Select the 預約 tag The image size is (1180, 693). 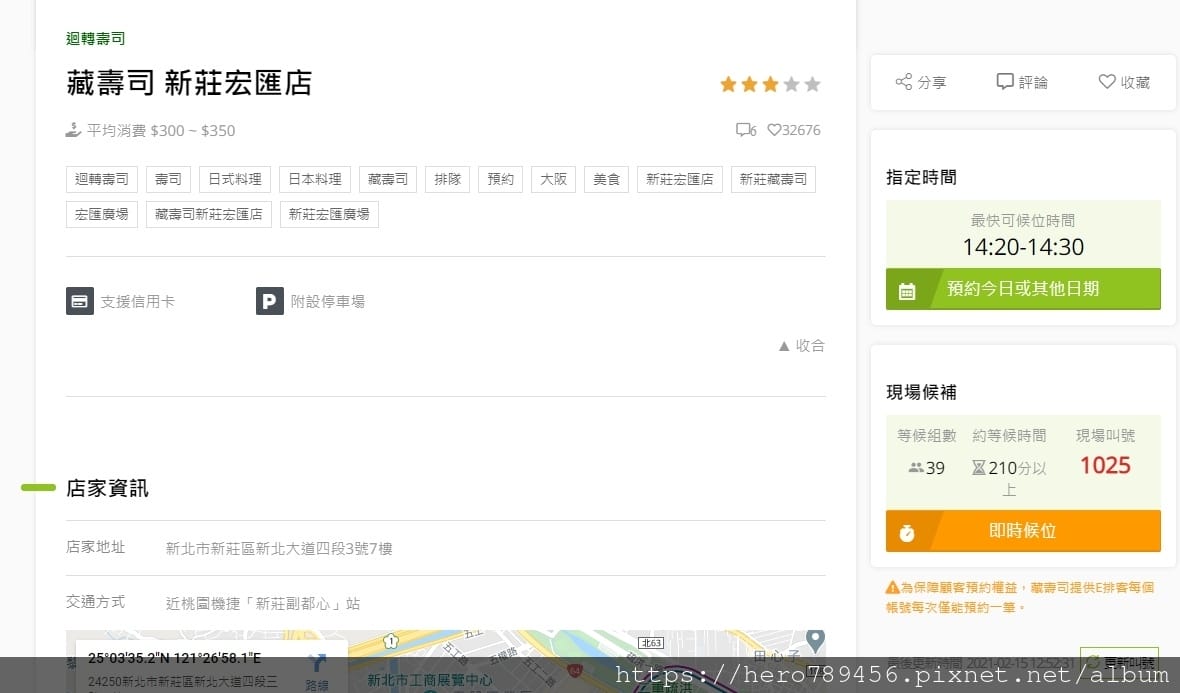coord(500,179)
